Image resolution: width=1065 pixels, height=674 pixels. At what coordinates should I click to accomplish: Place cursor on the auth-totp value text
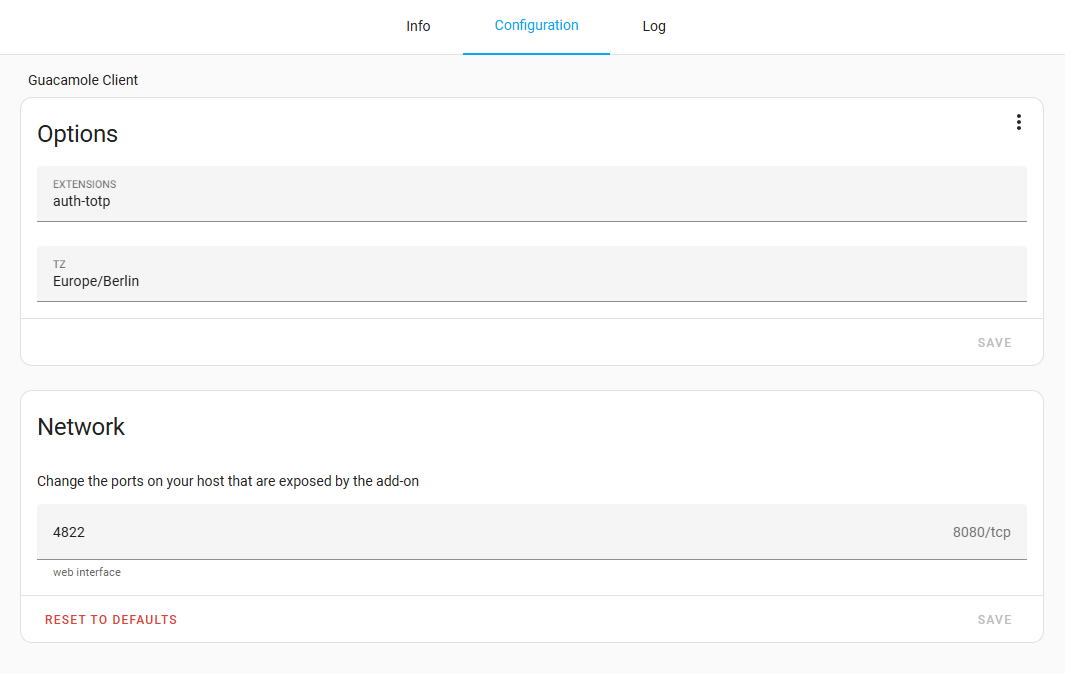pyautogui.click(x=82, y=201)
